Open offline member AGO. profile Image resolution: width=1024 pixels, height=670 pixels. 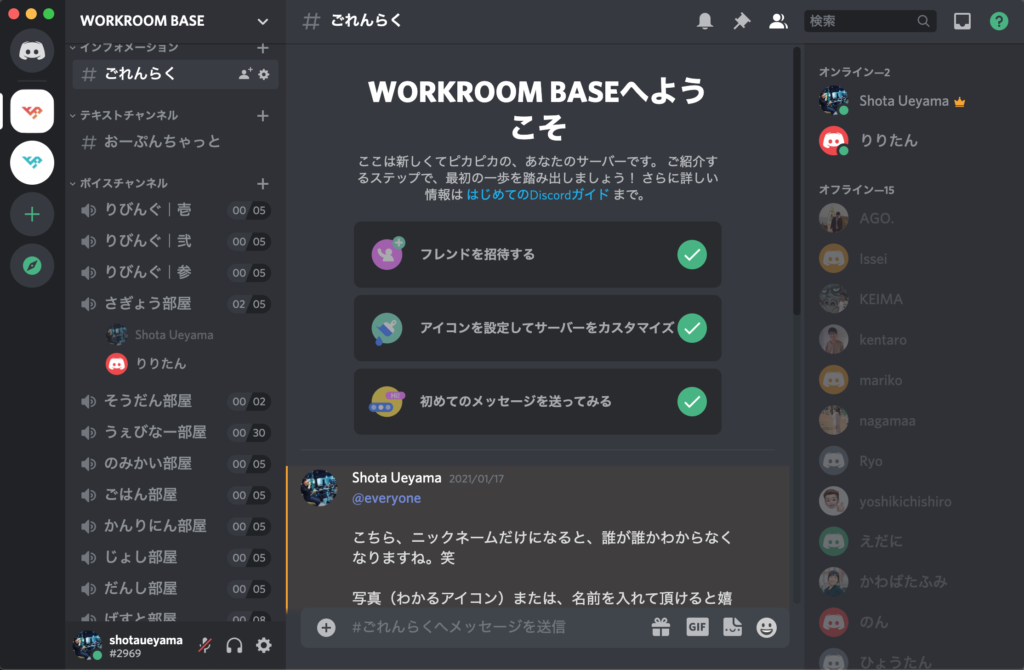tap(908, 219)
